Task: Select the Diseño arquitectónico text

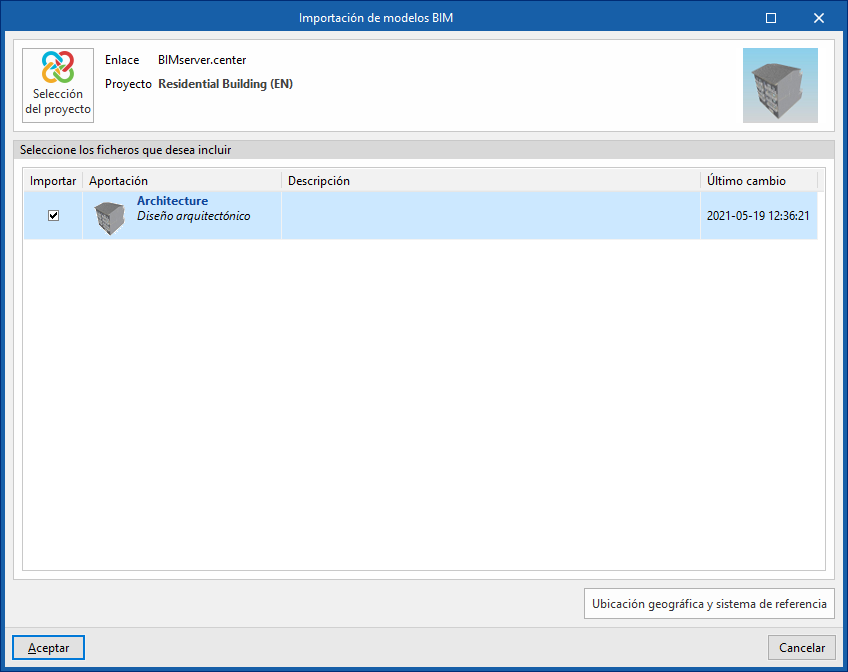Action: (x=194, y=216)
